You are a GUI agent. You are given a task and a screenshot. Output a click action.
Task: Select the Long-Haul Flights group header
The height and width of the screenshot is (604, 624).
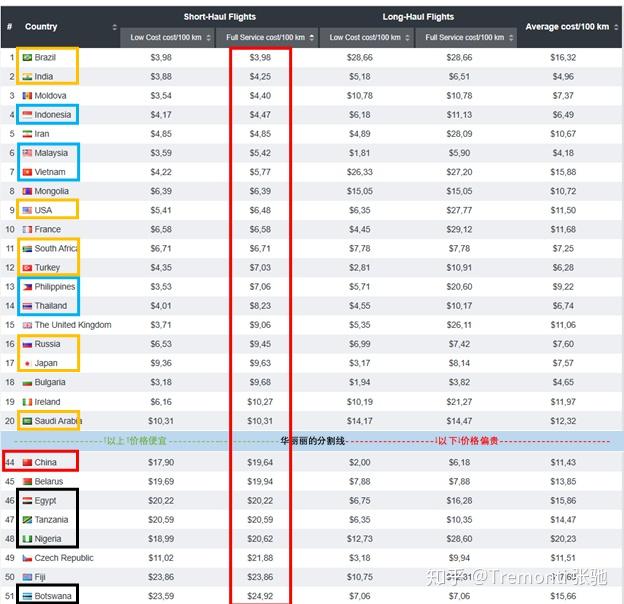(418, 17)
